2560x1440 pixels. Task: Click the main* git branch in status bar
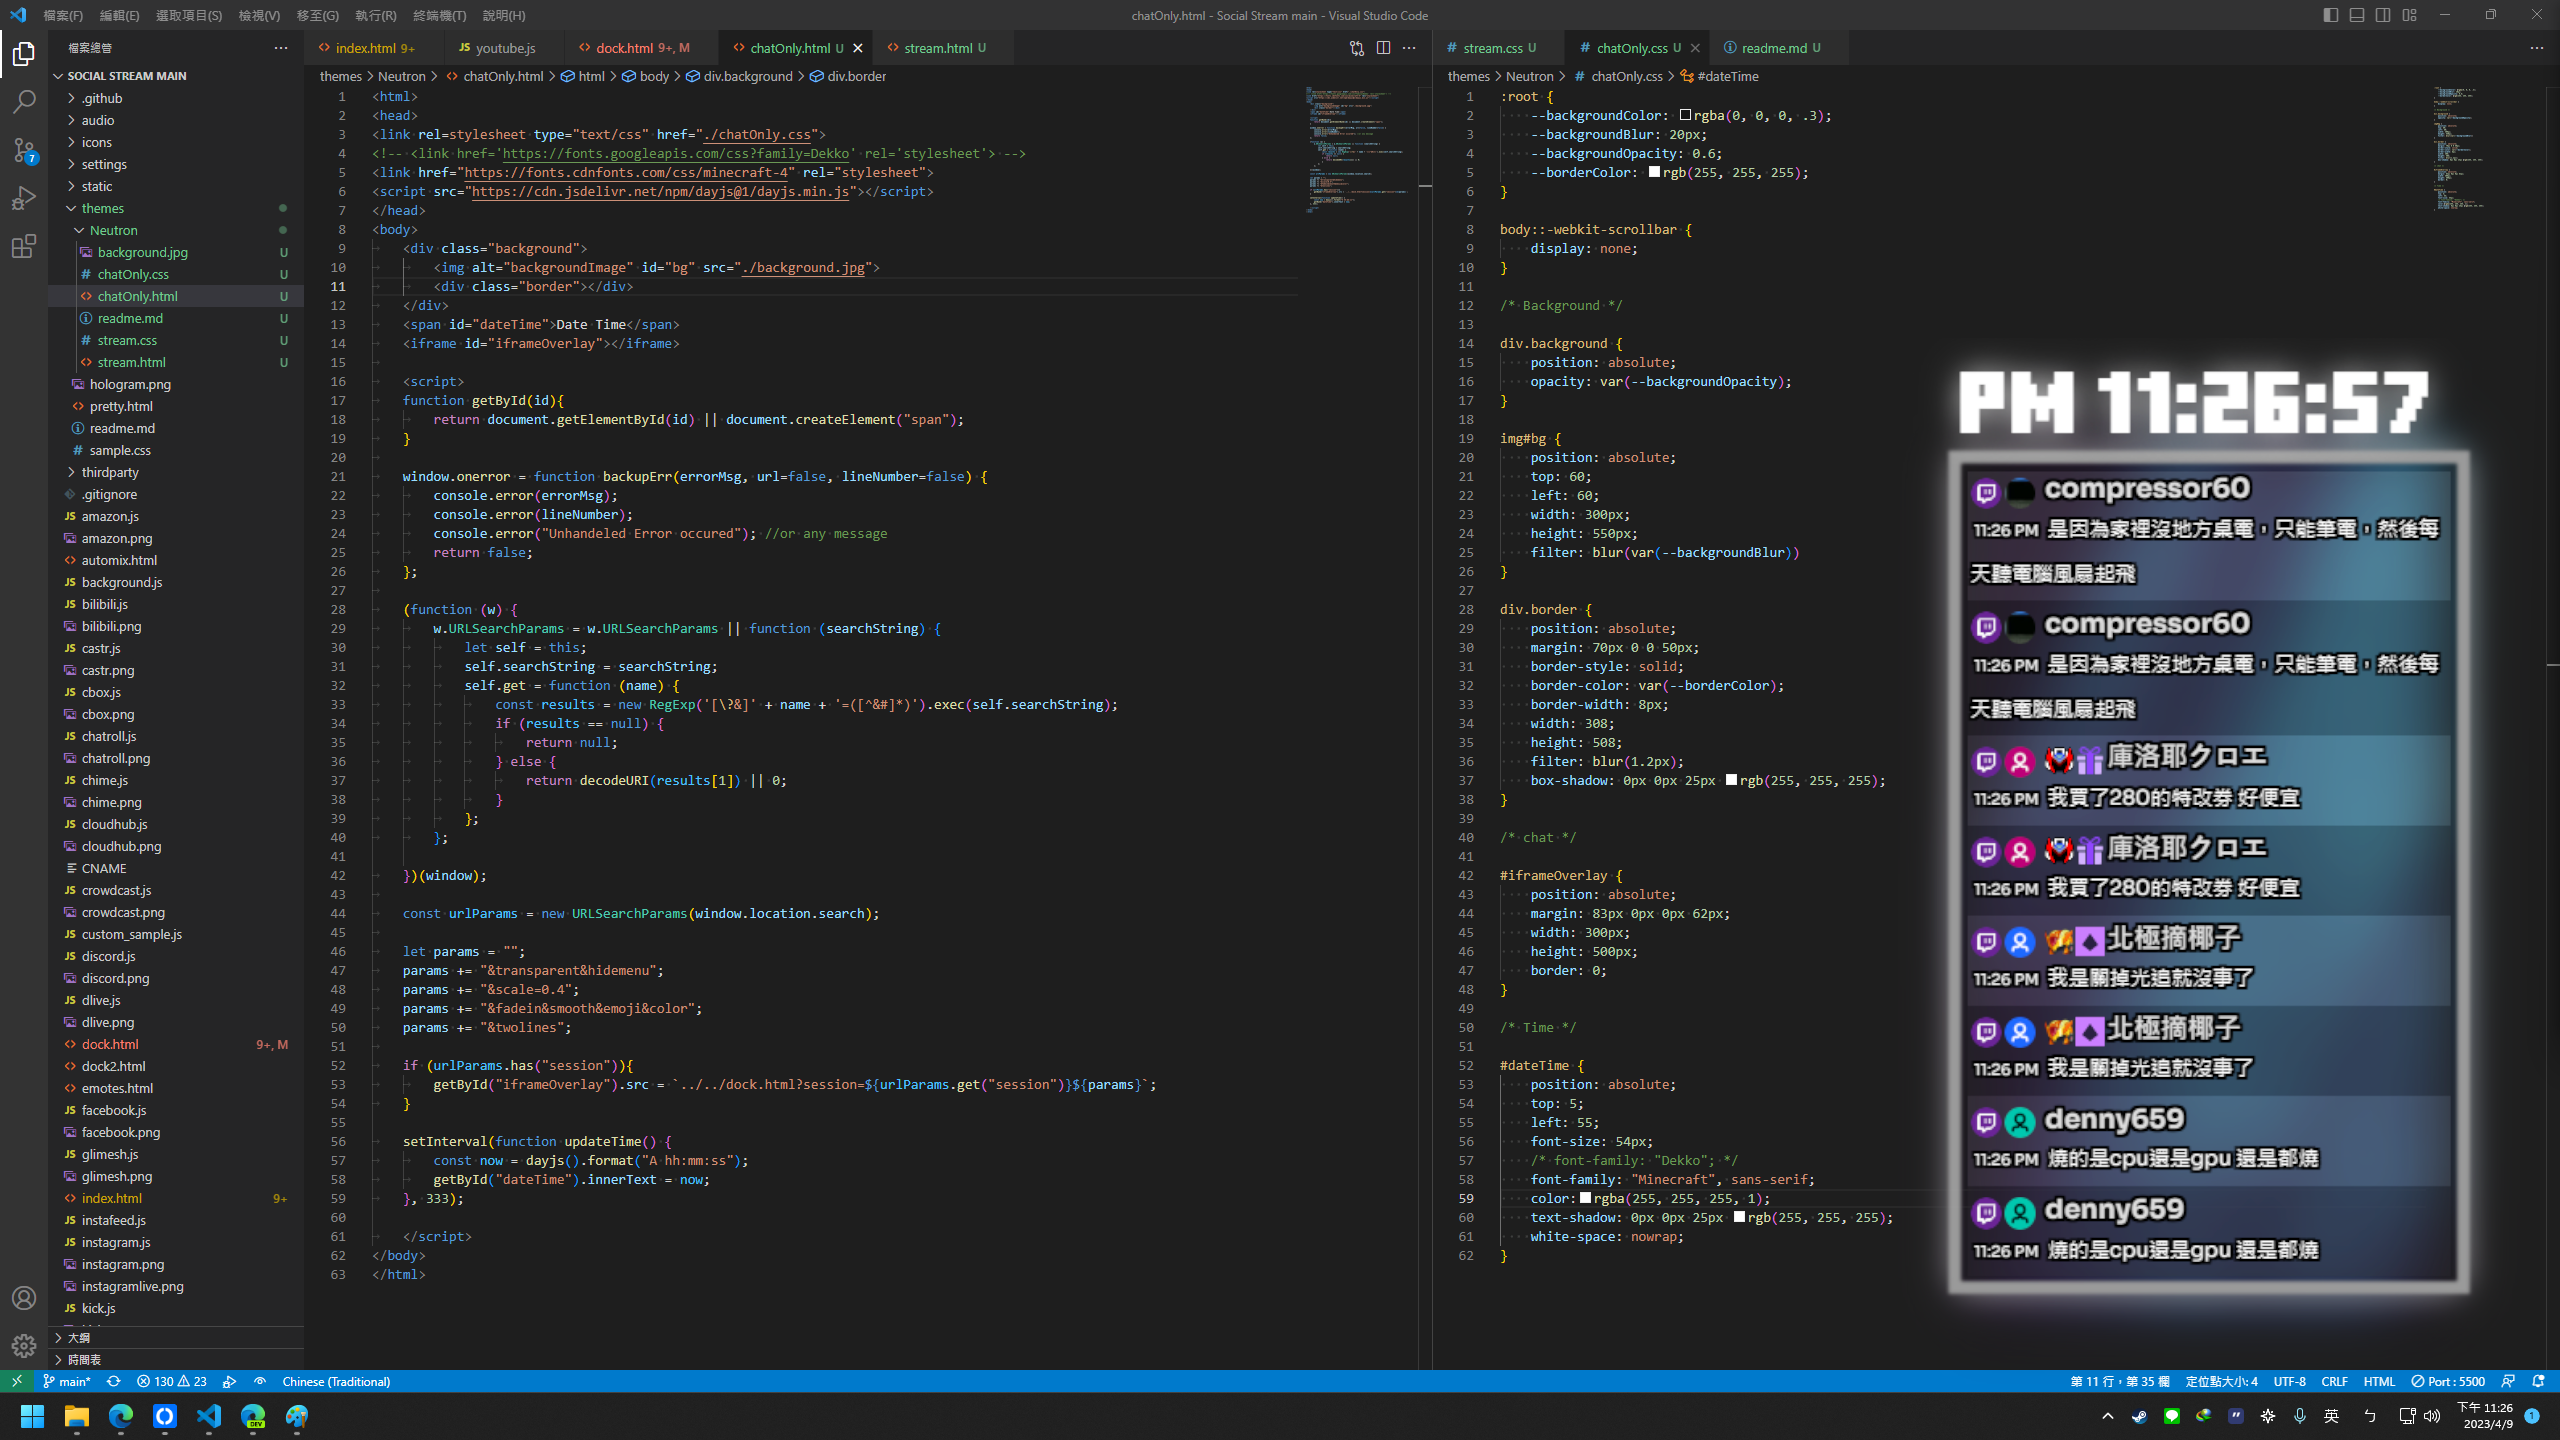pyautogui.click(x=67, y=1381)
